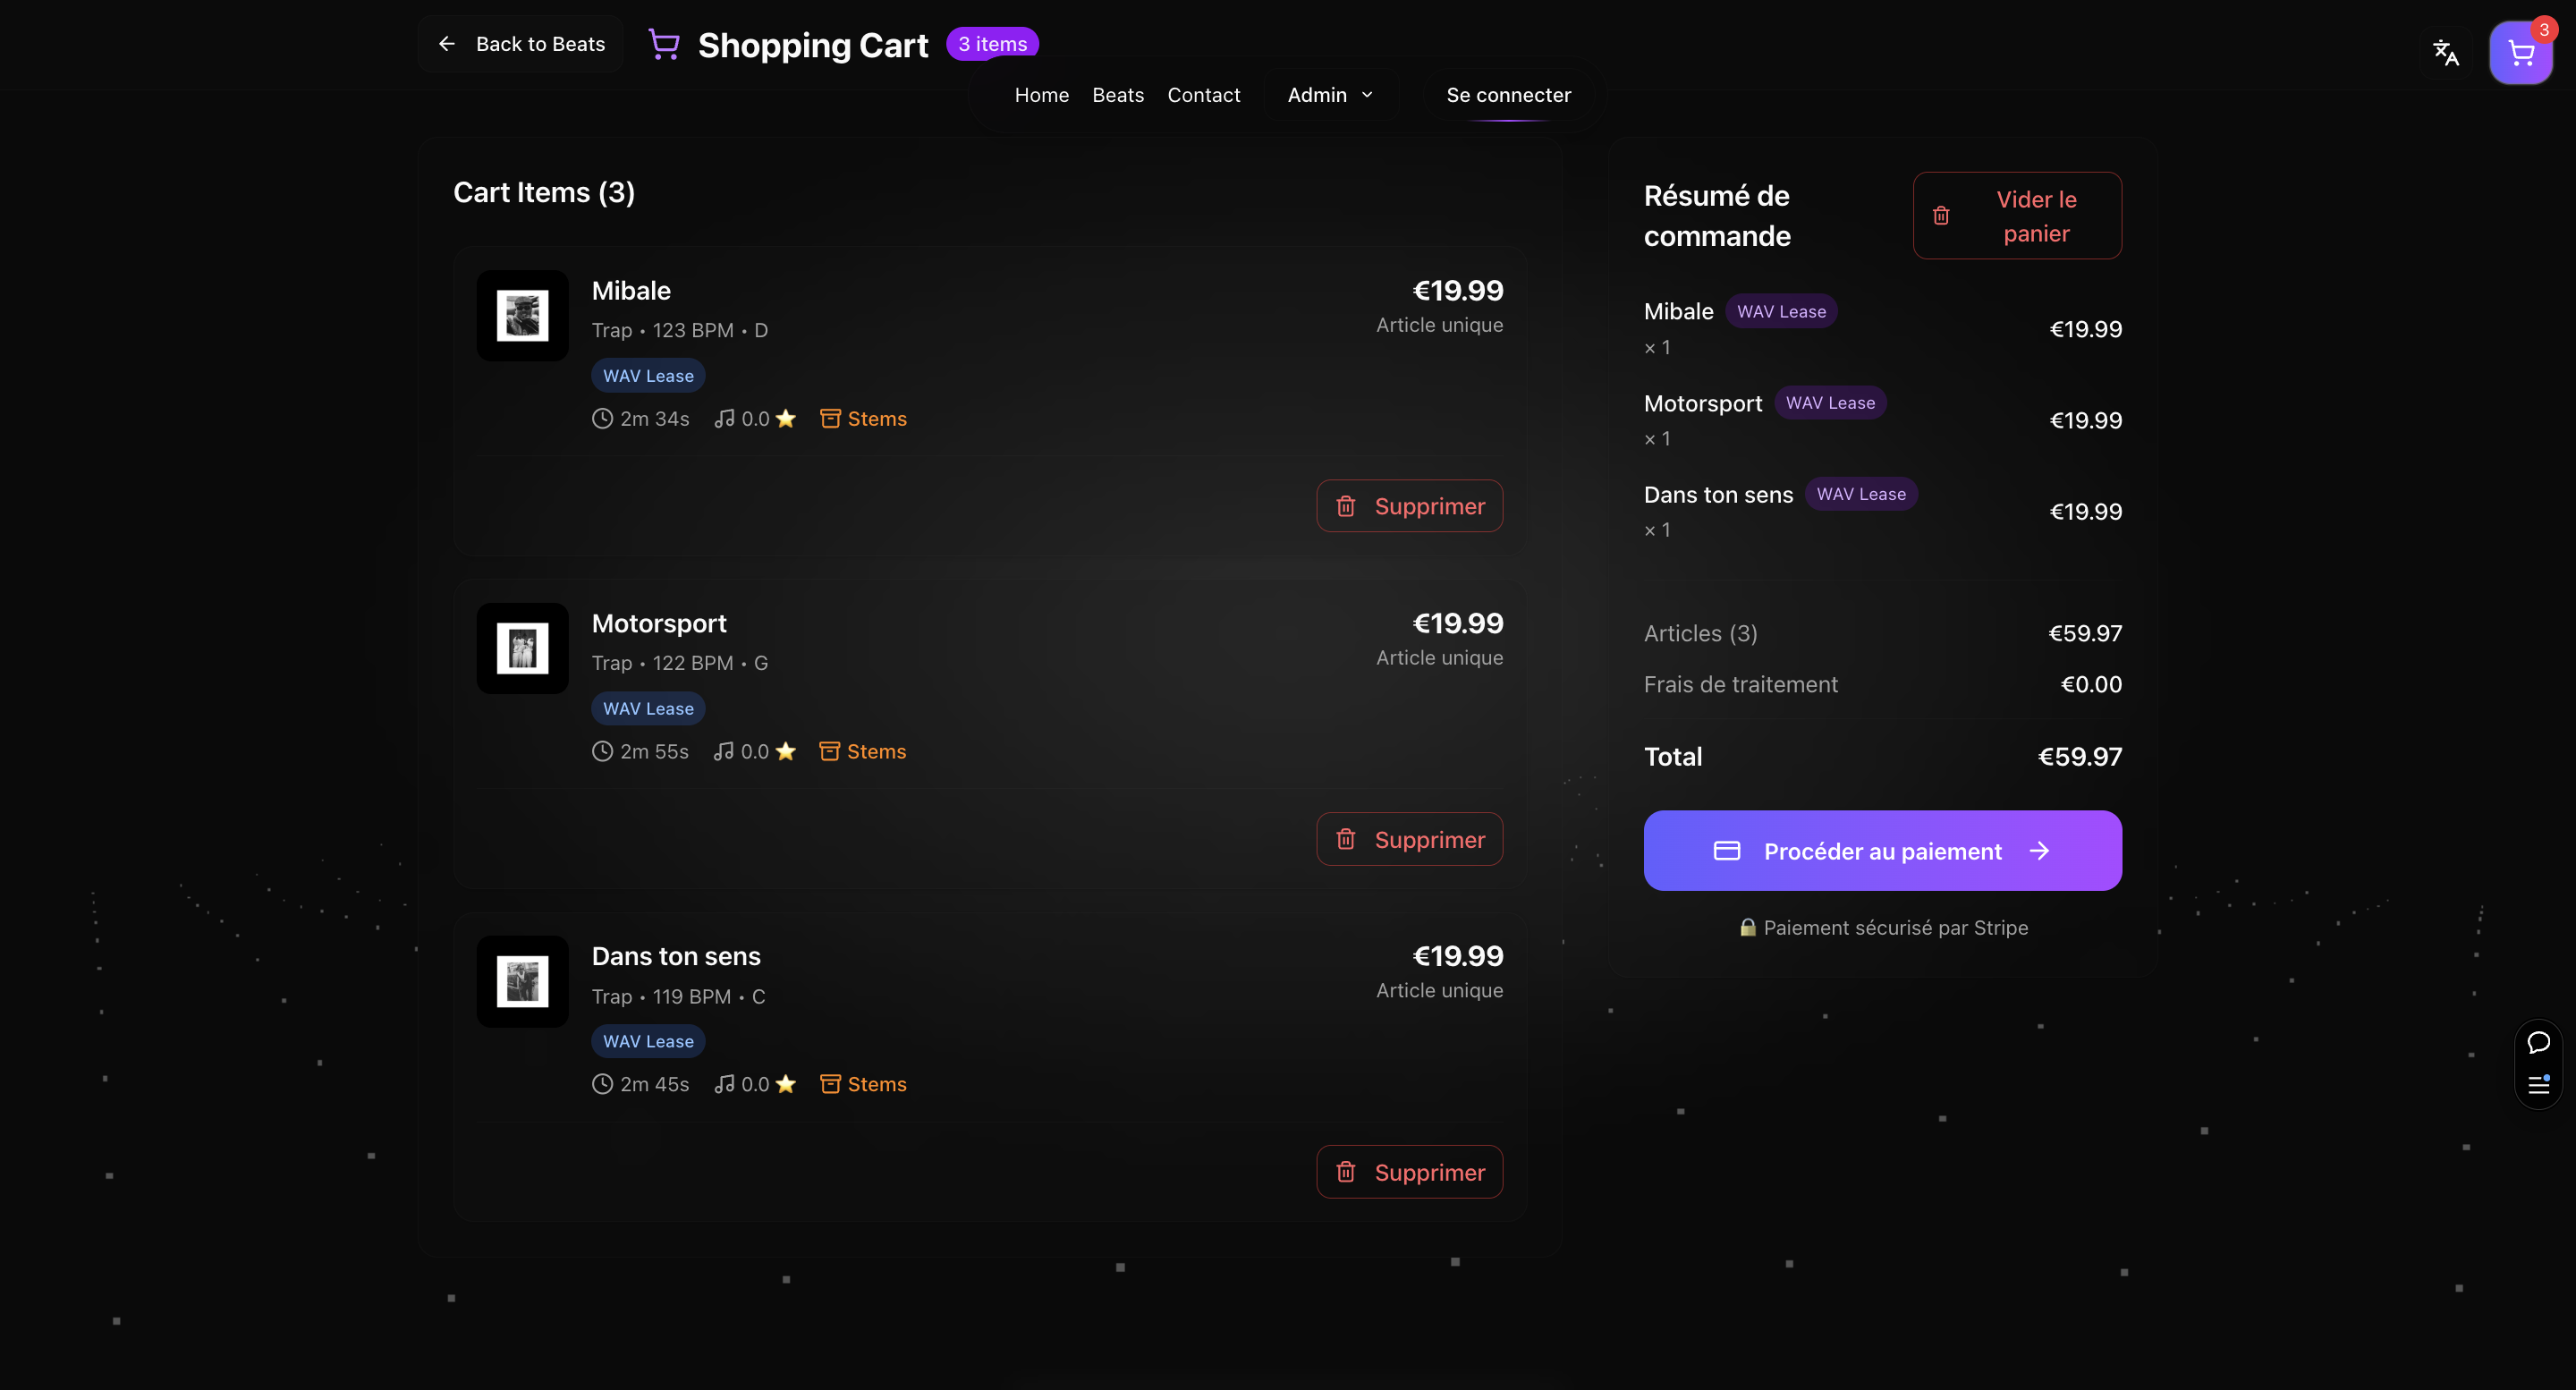This screenshot has height=1390, width=2576.
Task: Click the list menu icon below chat
Action: tap(2538, 1085)
